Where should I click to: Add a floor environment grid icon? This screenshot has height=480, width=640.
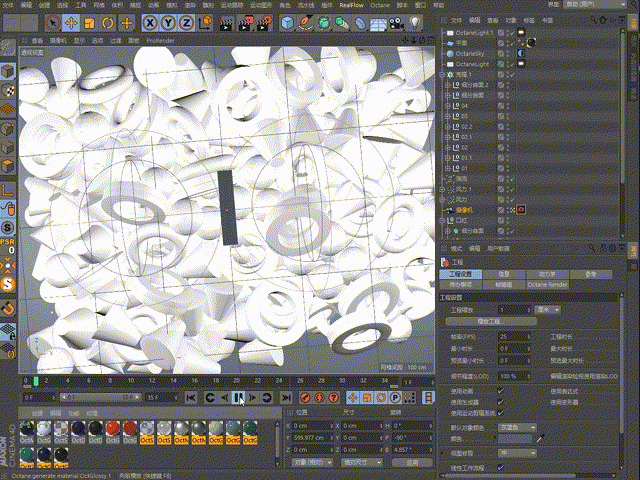click(378, 23)
